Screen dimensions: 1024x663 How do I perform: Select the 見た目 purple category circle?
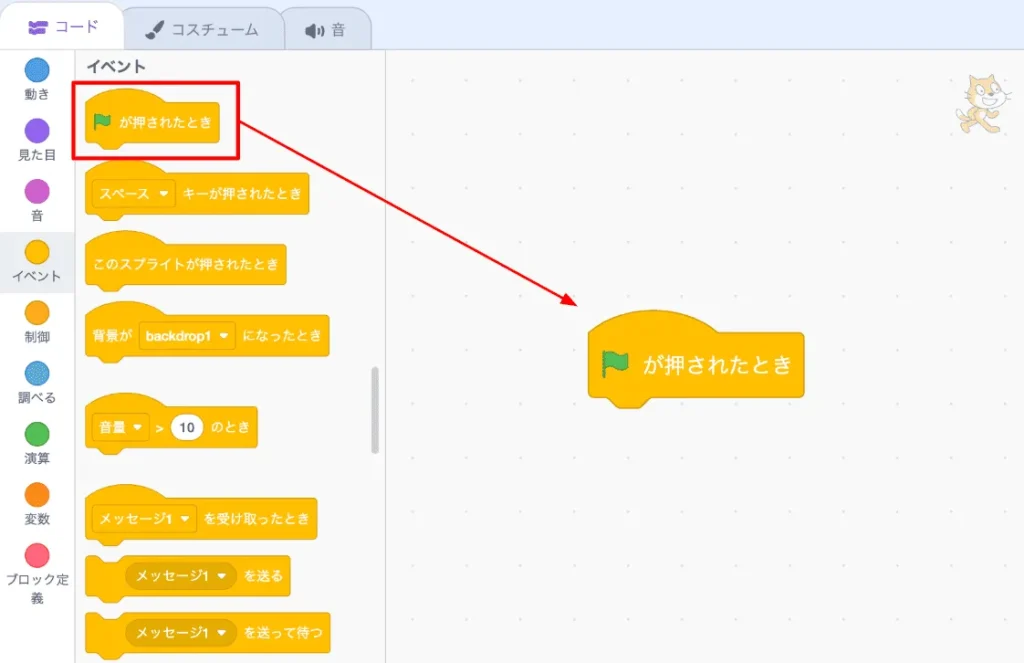(37, 131)
